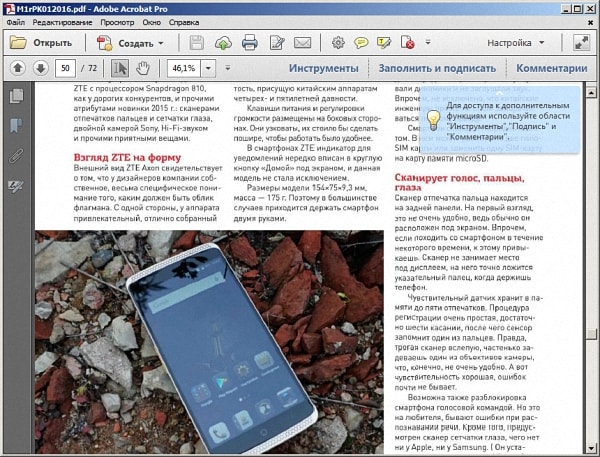This screenshot has width=600, height=457.
Task: Toggle full-screen read mode icon
Action: (581, 42)
